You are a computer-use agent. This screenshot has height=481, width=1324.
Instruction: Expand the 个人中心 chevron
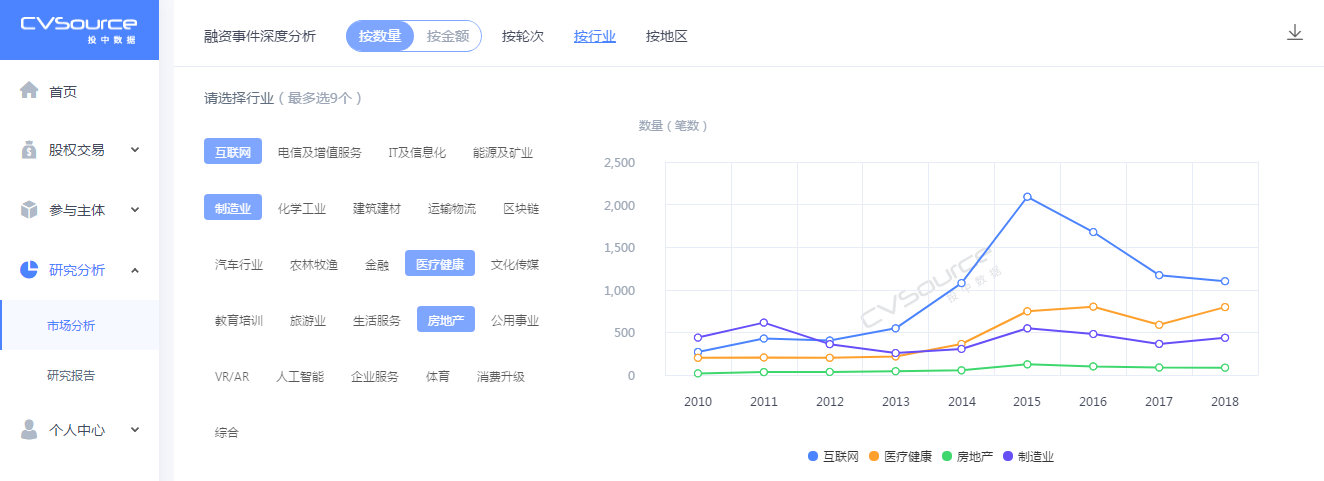[x=135, y=430]
